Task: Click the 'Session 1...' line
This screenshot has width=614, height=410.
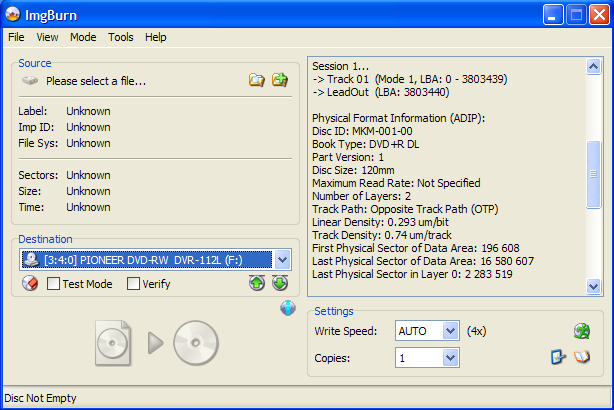Action: pos(340,66)
